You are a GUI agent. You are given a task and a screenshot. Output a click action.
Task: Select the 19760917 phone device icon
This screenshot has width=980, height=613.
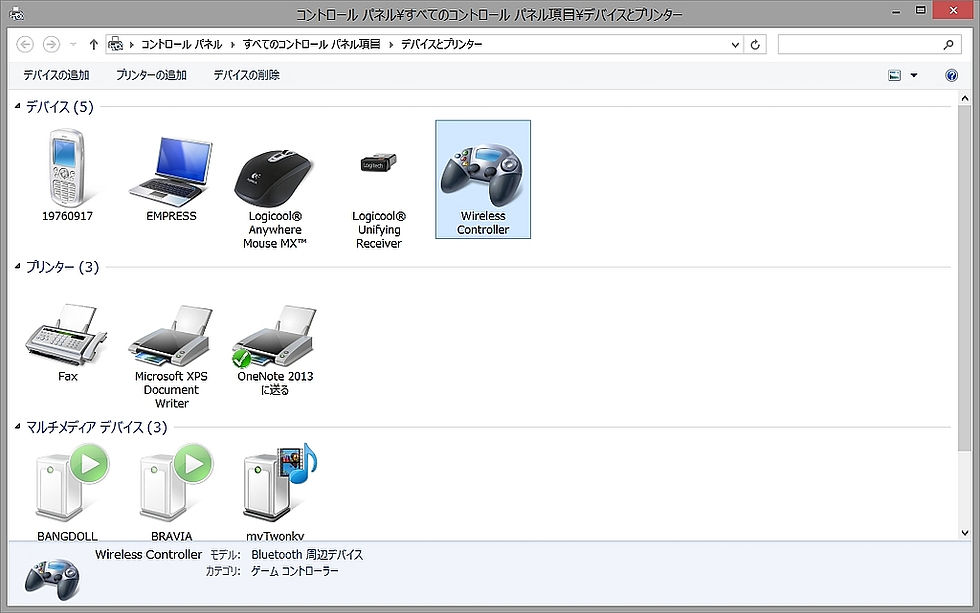pos(67,169)
